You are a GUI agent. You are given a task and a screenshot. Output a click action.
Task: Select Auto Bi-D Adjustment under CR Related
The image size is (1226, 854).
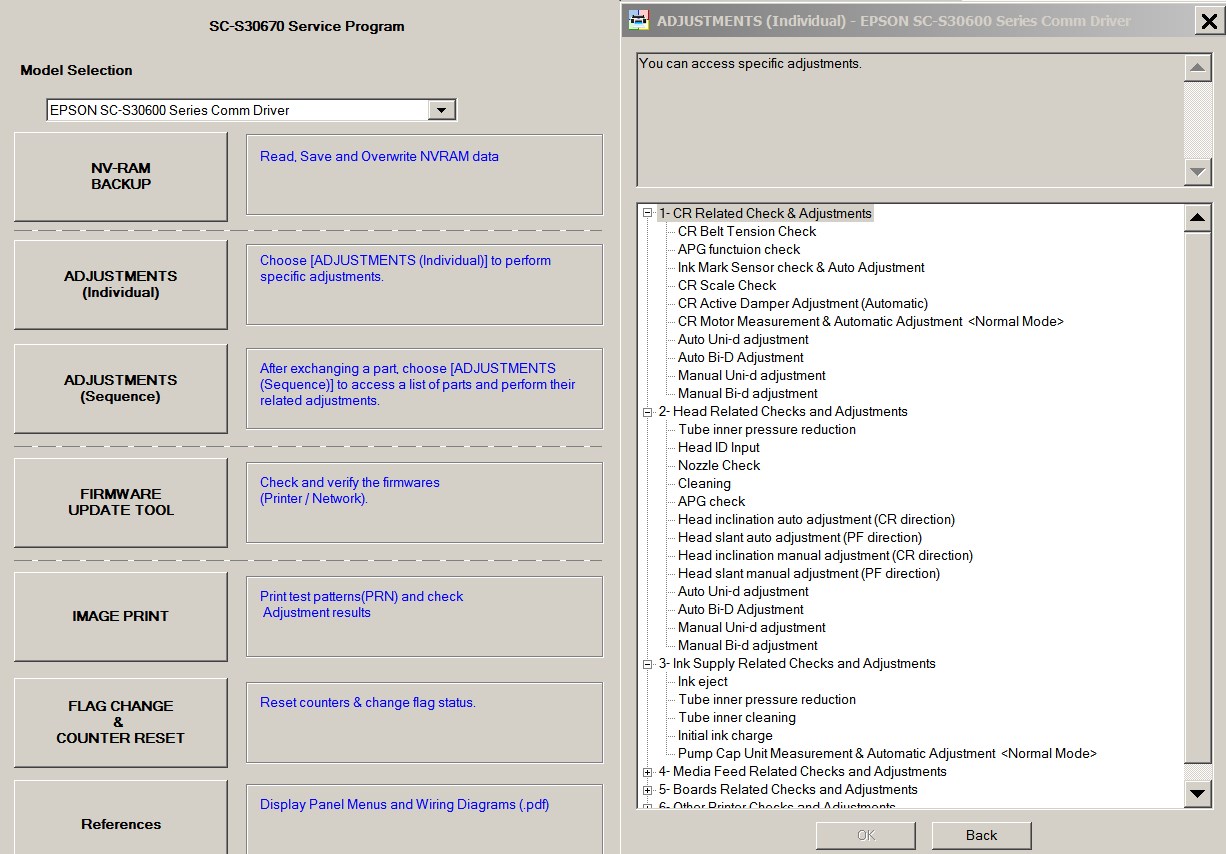pos(741,357)
